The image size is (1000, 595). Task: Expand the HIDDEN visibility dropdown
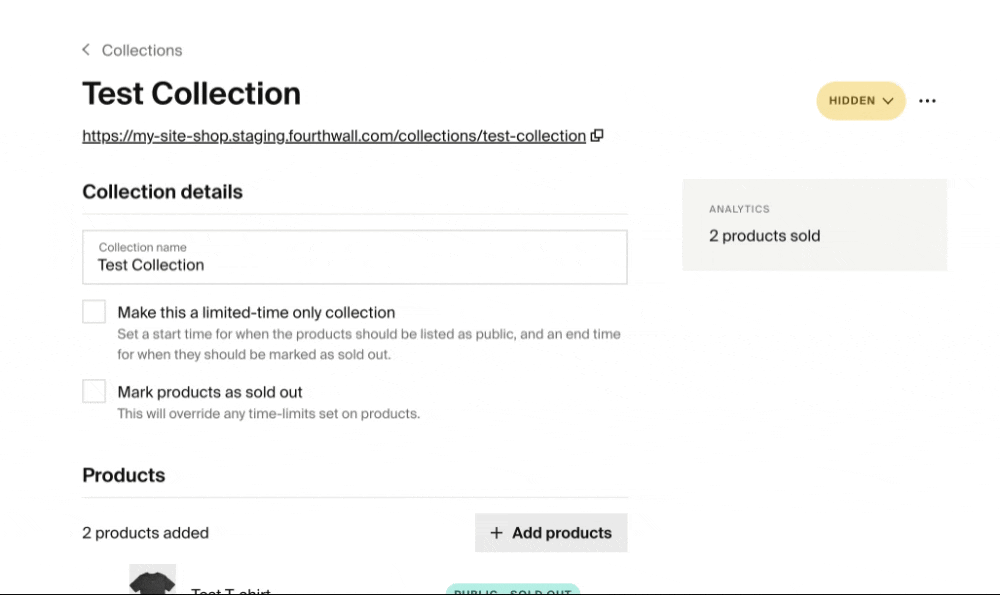click(861, 101)
